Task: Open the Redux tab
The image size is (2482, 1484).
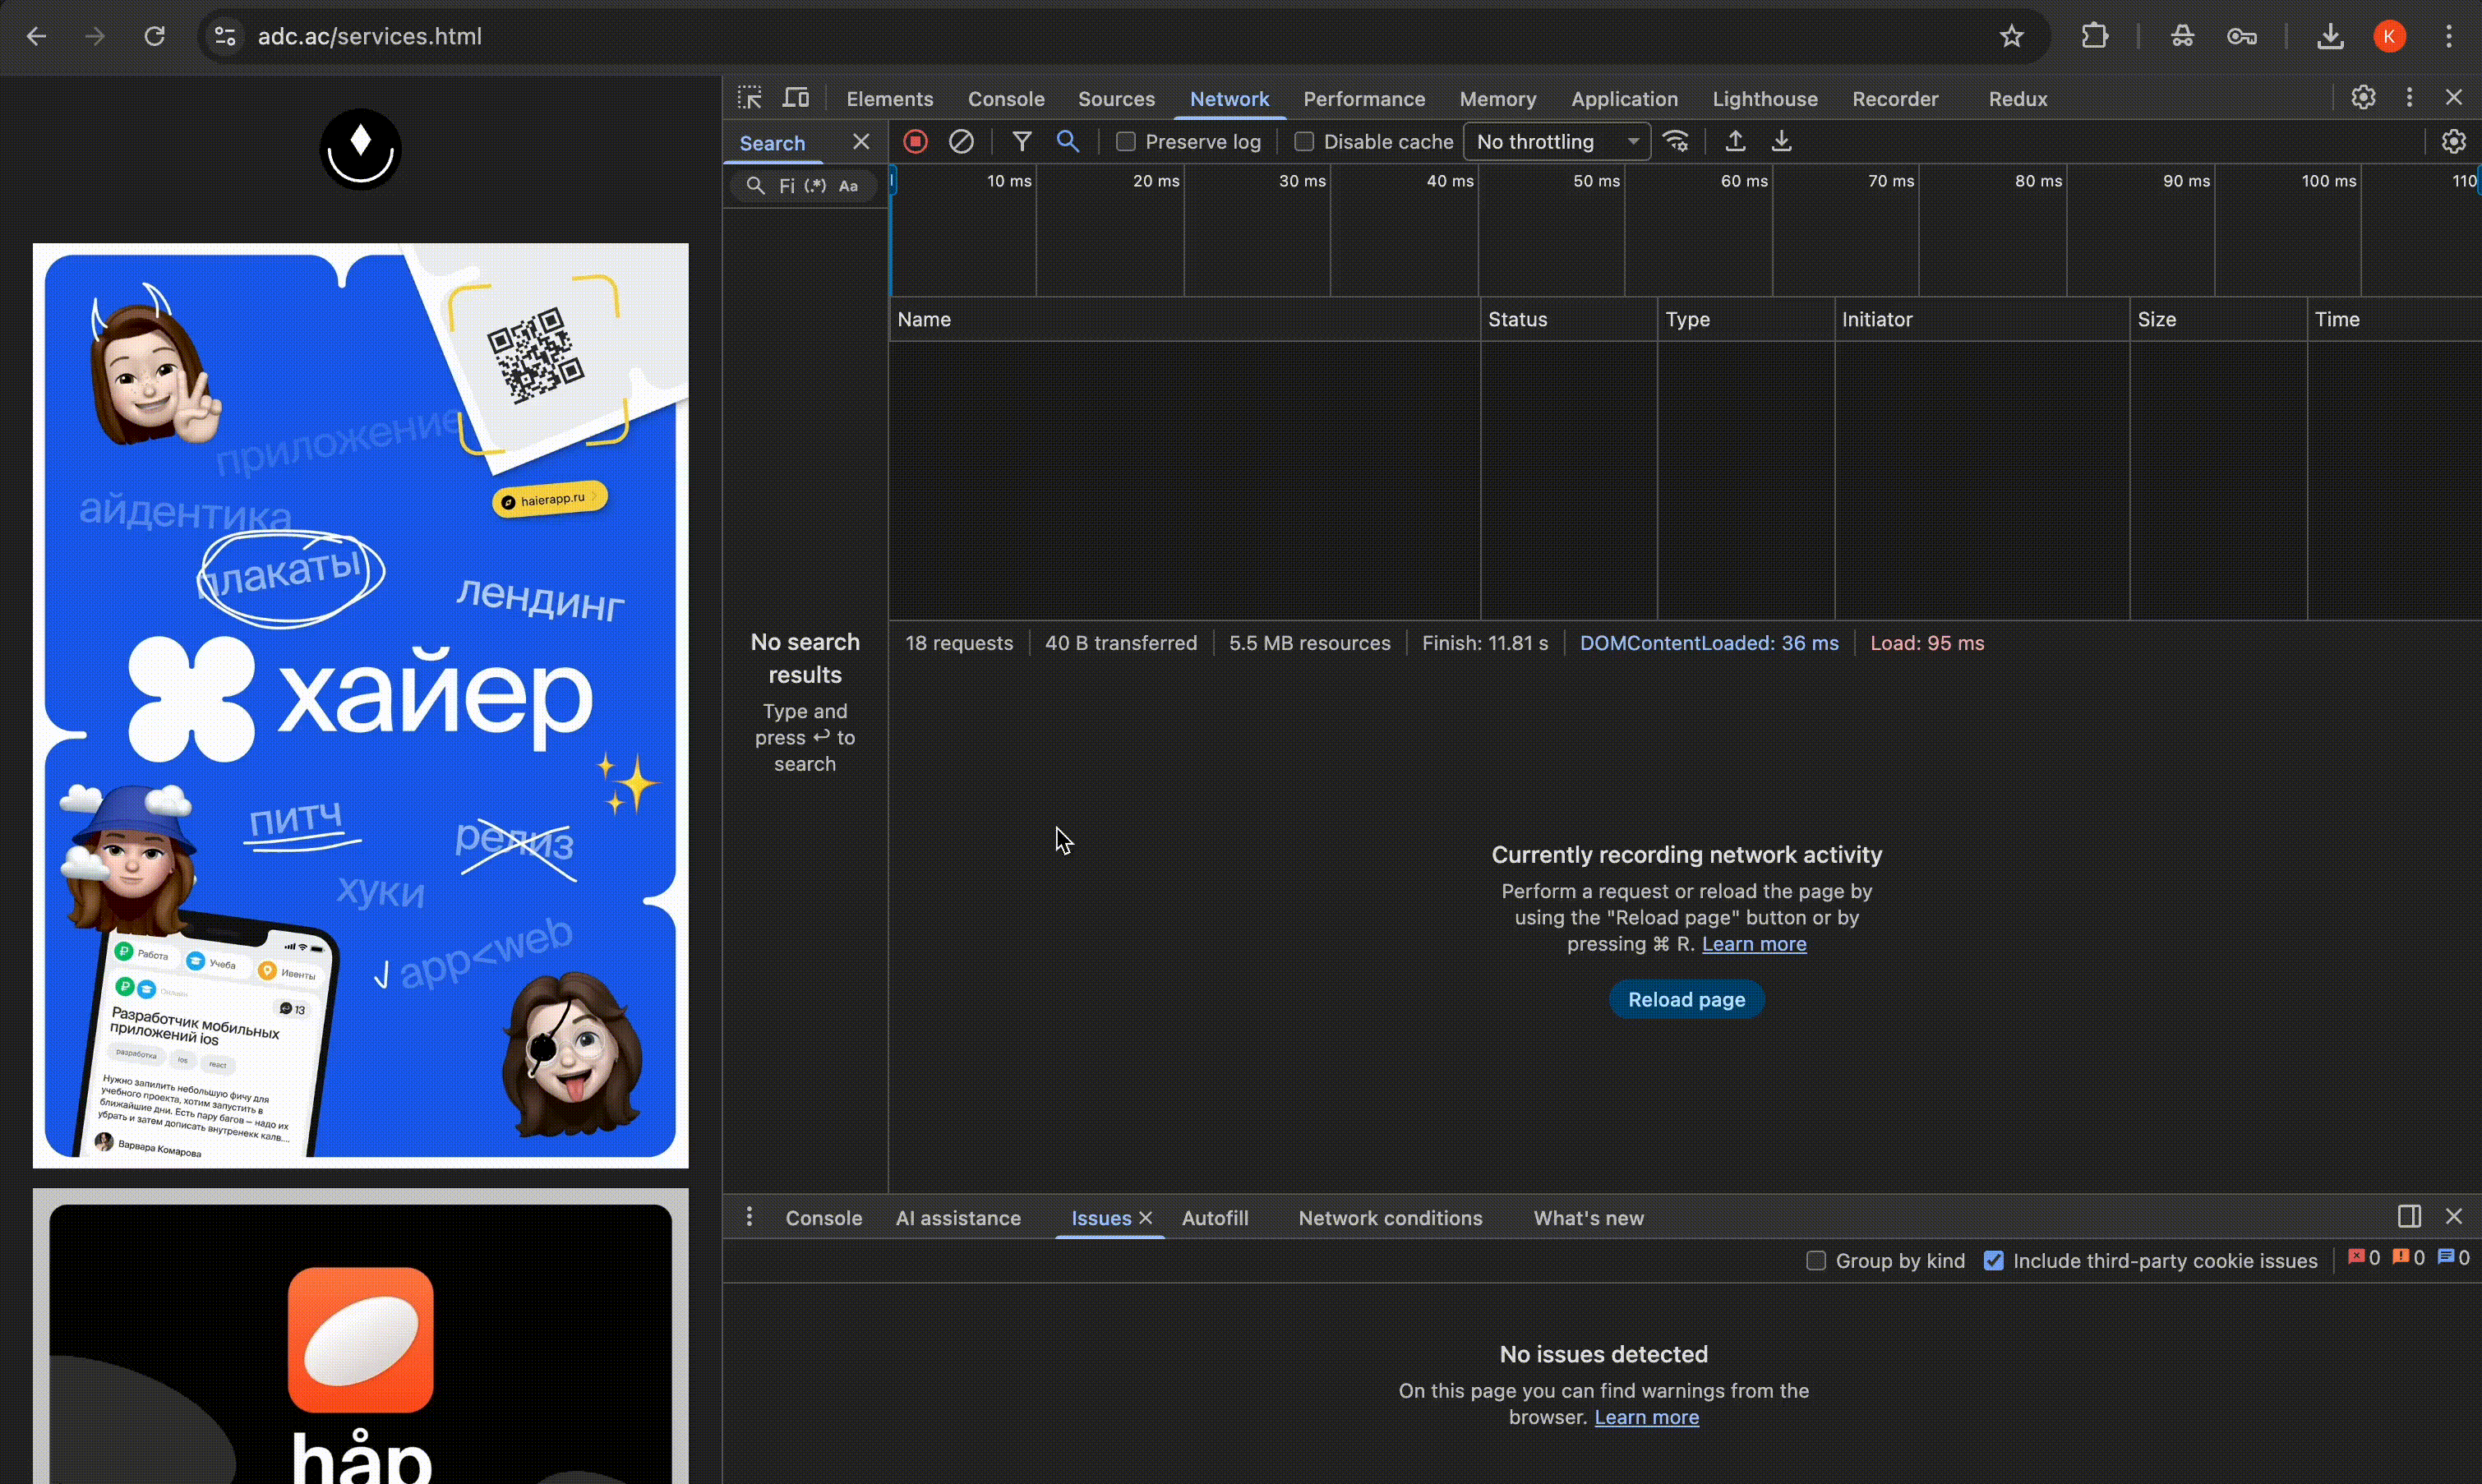Action: tap(2018, 99)
